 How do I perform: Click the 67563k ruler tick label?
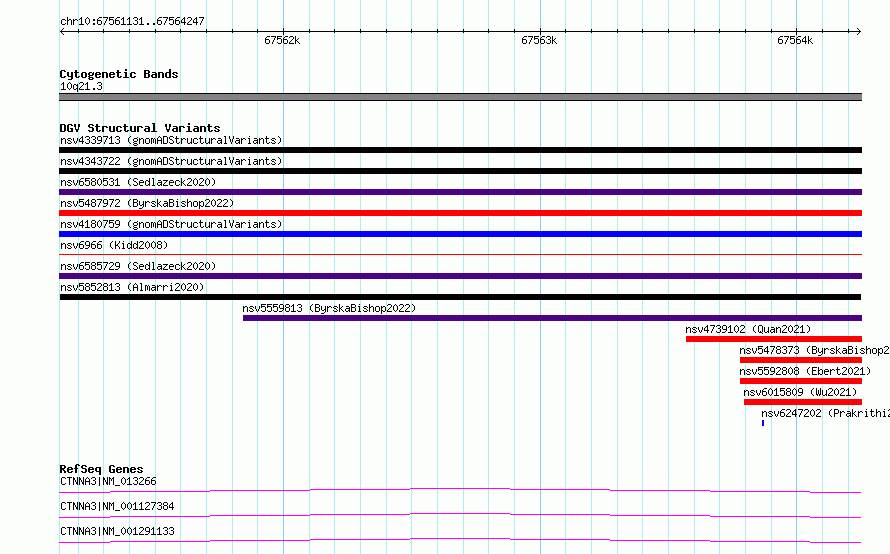click(x=539, y=40)
